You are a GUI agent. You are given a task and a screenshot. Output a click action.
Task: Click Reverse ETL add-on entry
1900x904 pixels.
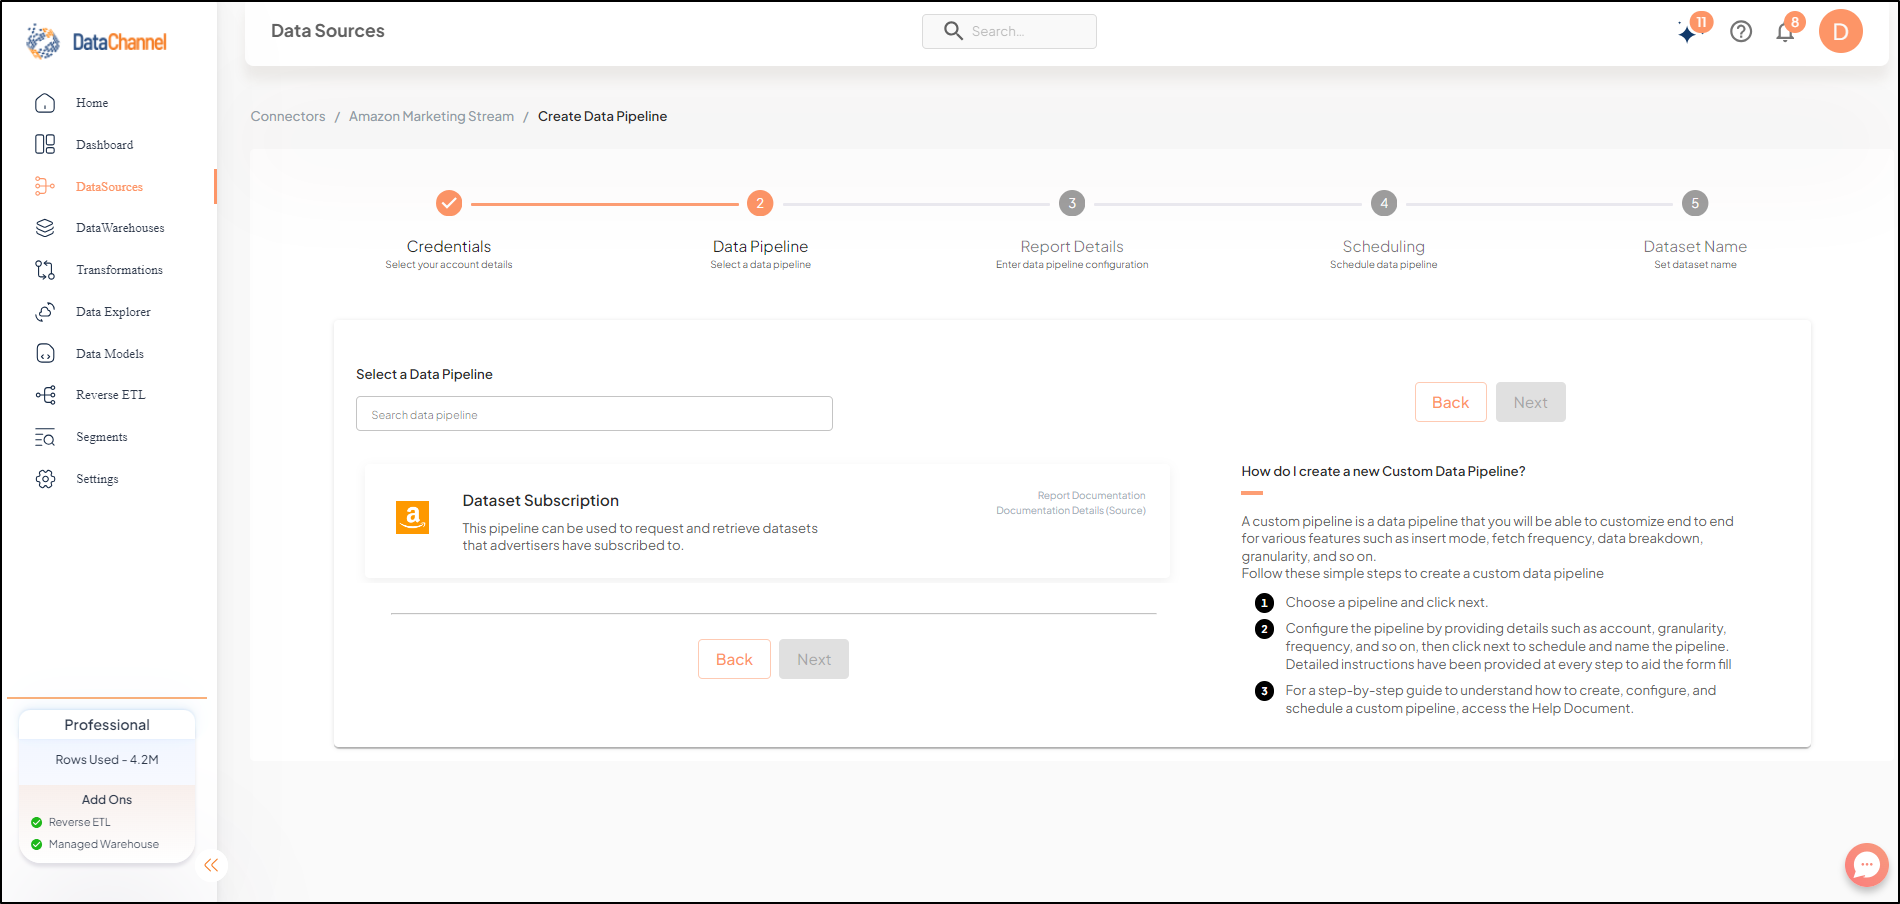tap(79, 822)
